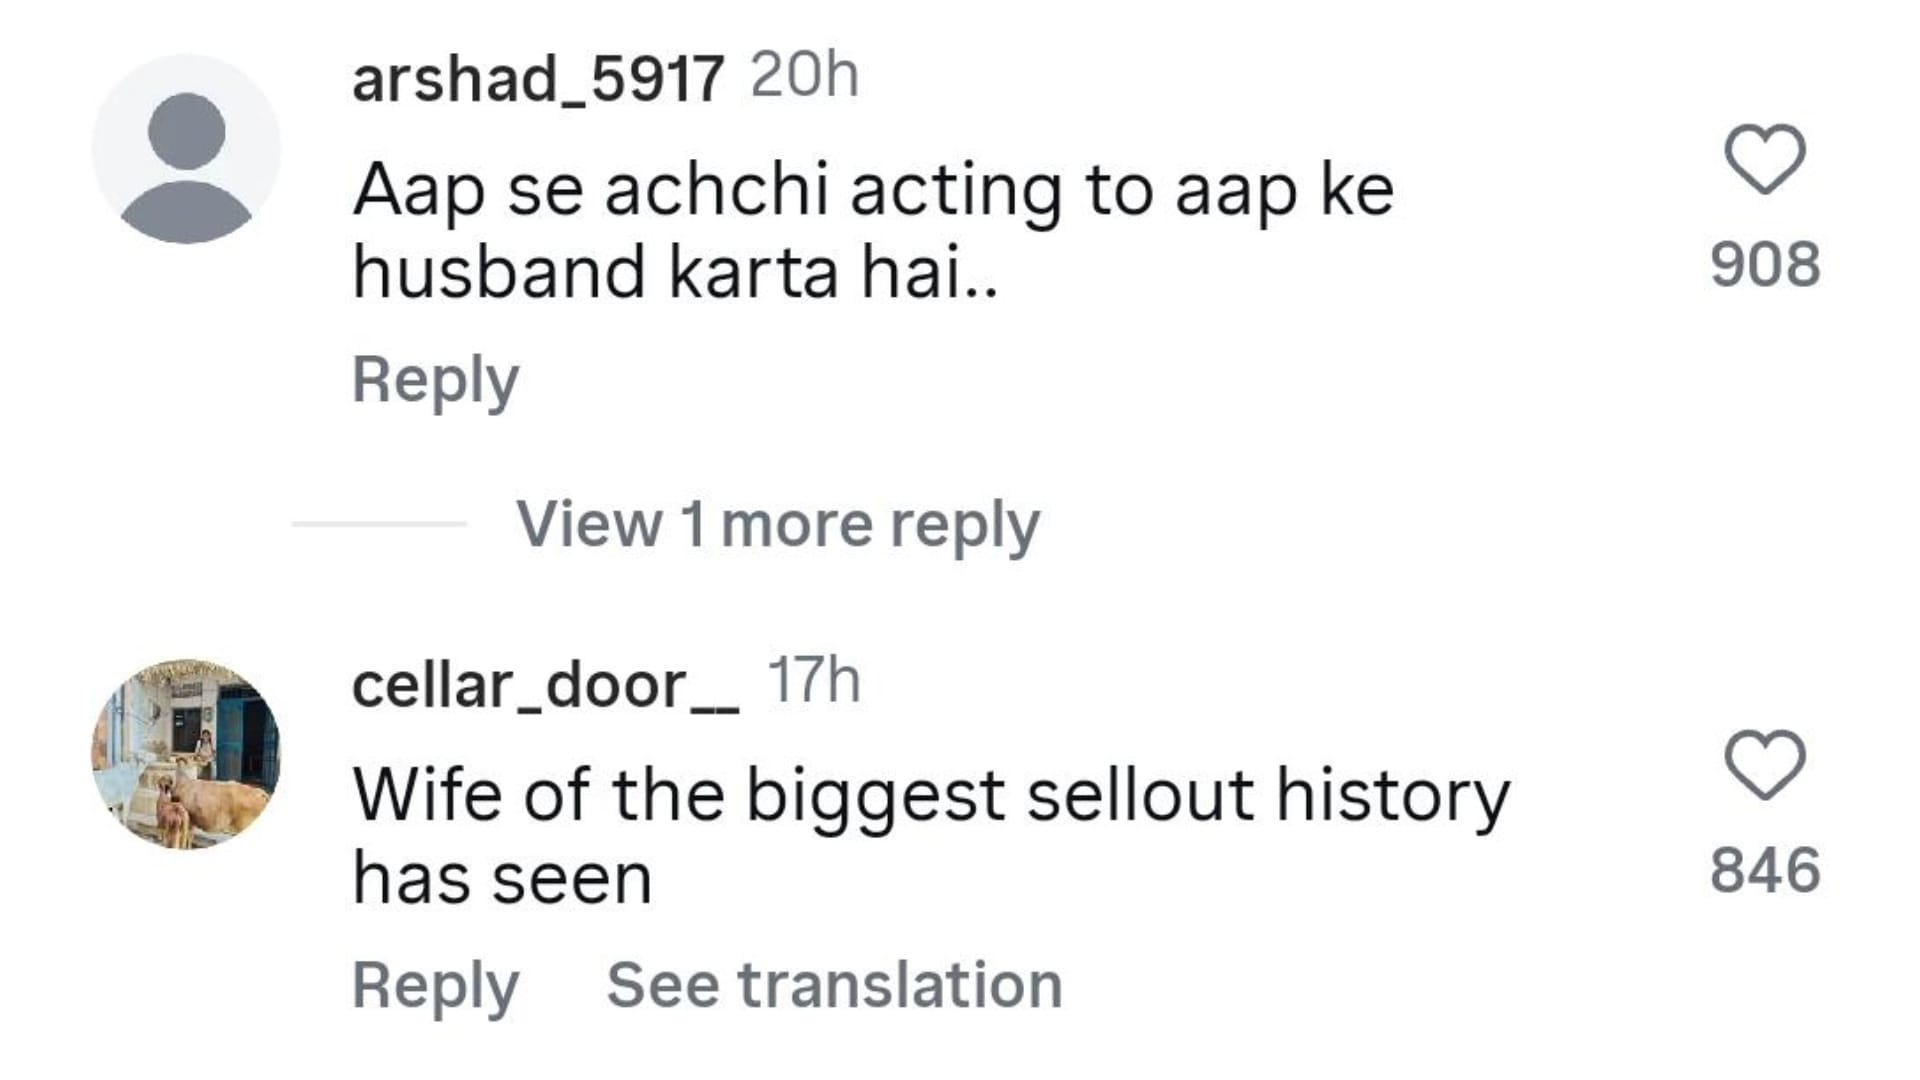This screenshot has width=1920, height=1080.
Task: Select the "Aap se achchi acting" text line
Action: click(x=872, y=190)
